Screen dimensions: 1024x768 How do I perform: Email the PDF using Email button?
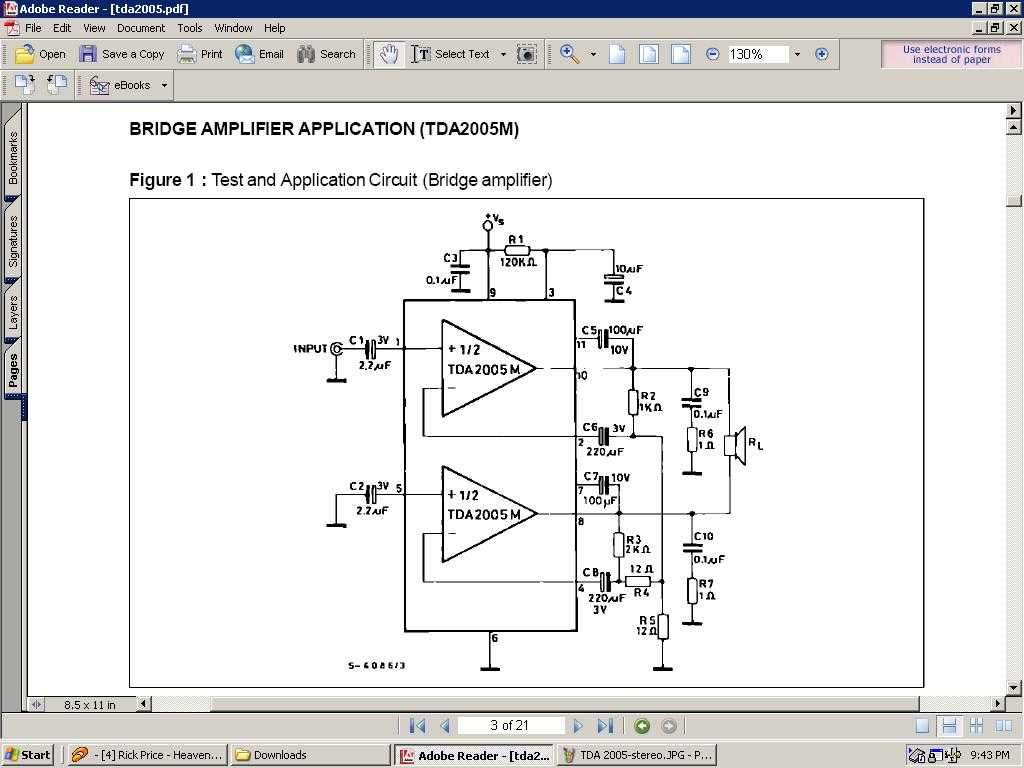point(259,54)
